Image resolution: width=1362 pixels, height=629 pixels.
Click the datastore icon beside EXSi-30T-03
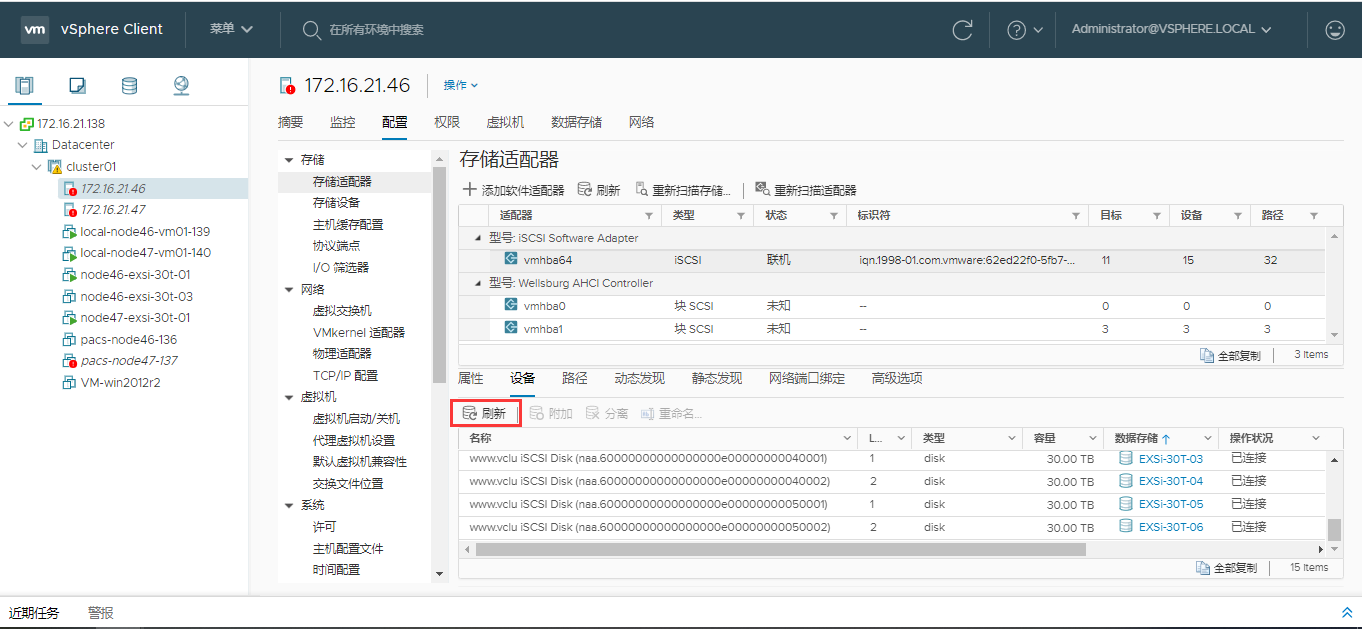(x=1126, y=458)
